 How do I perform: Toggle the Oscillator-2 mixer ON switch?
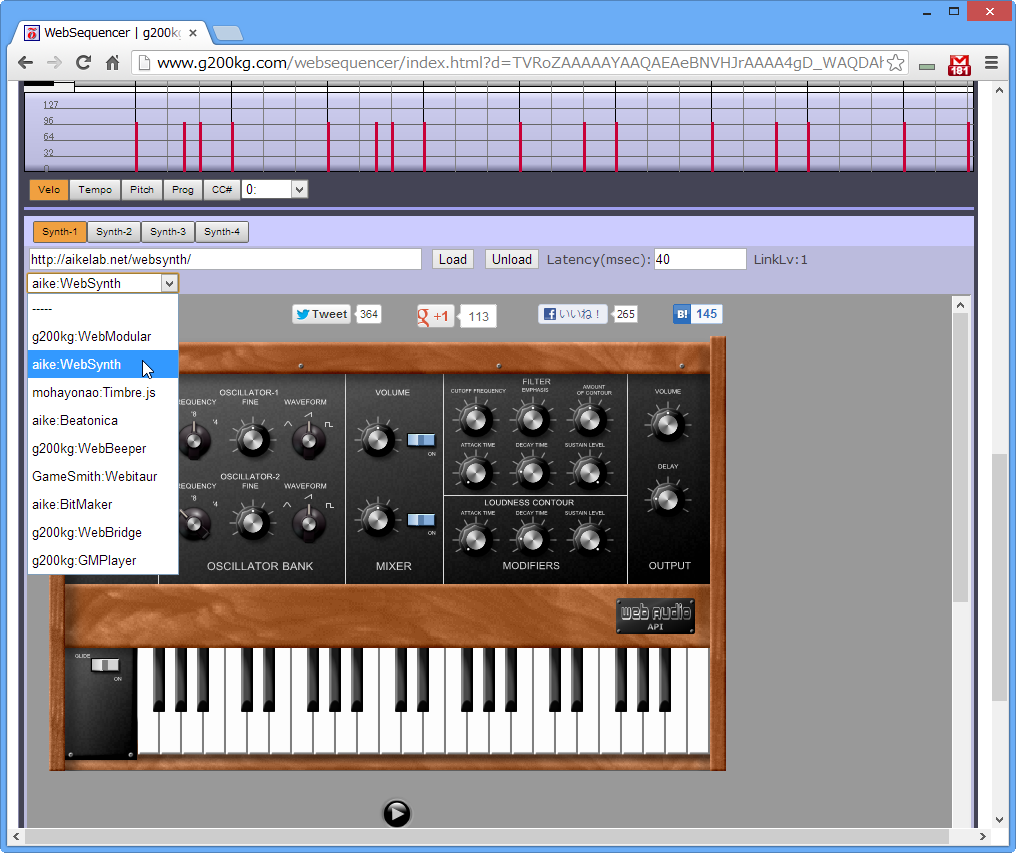(x=421, y=520)
